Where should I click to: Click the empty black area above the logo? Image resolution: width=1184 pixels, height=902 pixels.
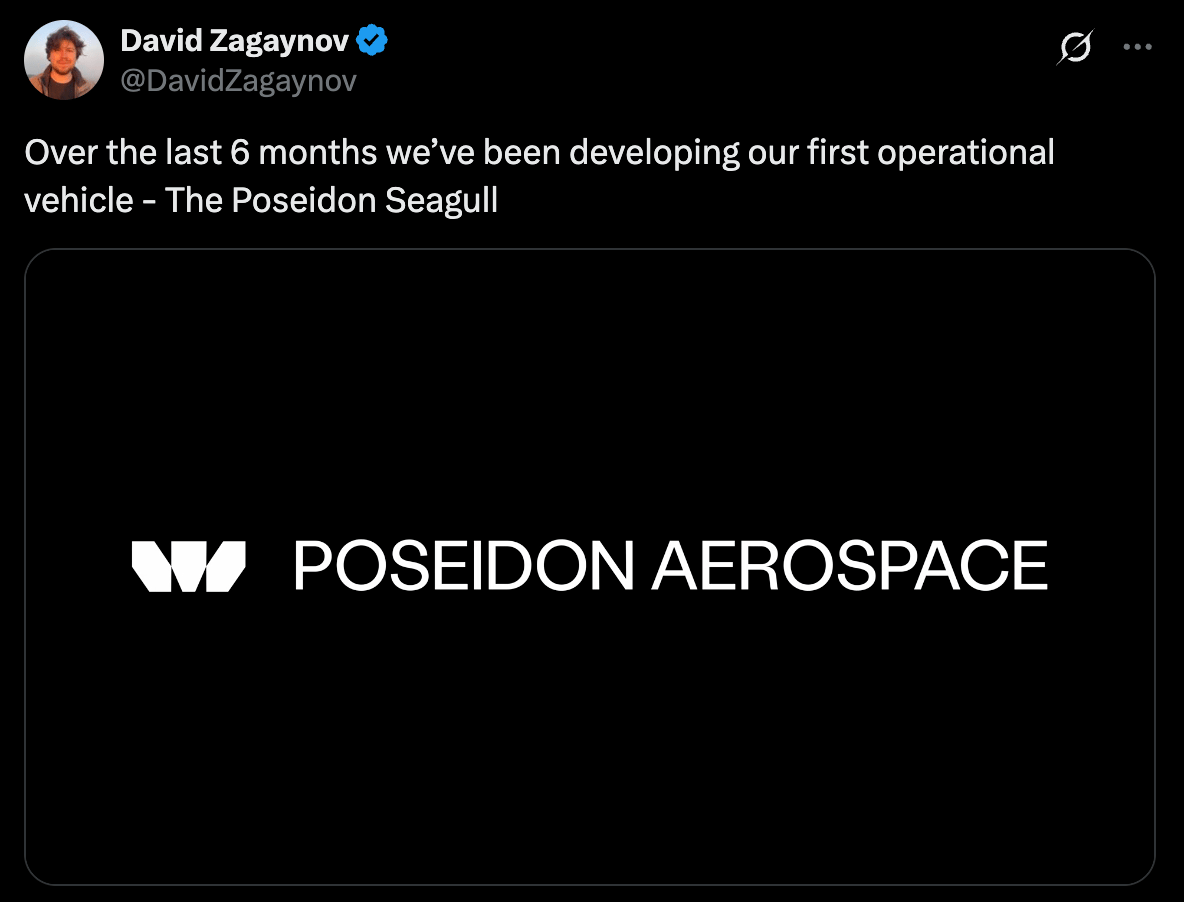[x=590, y=393]
